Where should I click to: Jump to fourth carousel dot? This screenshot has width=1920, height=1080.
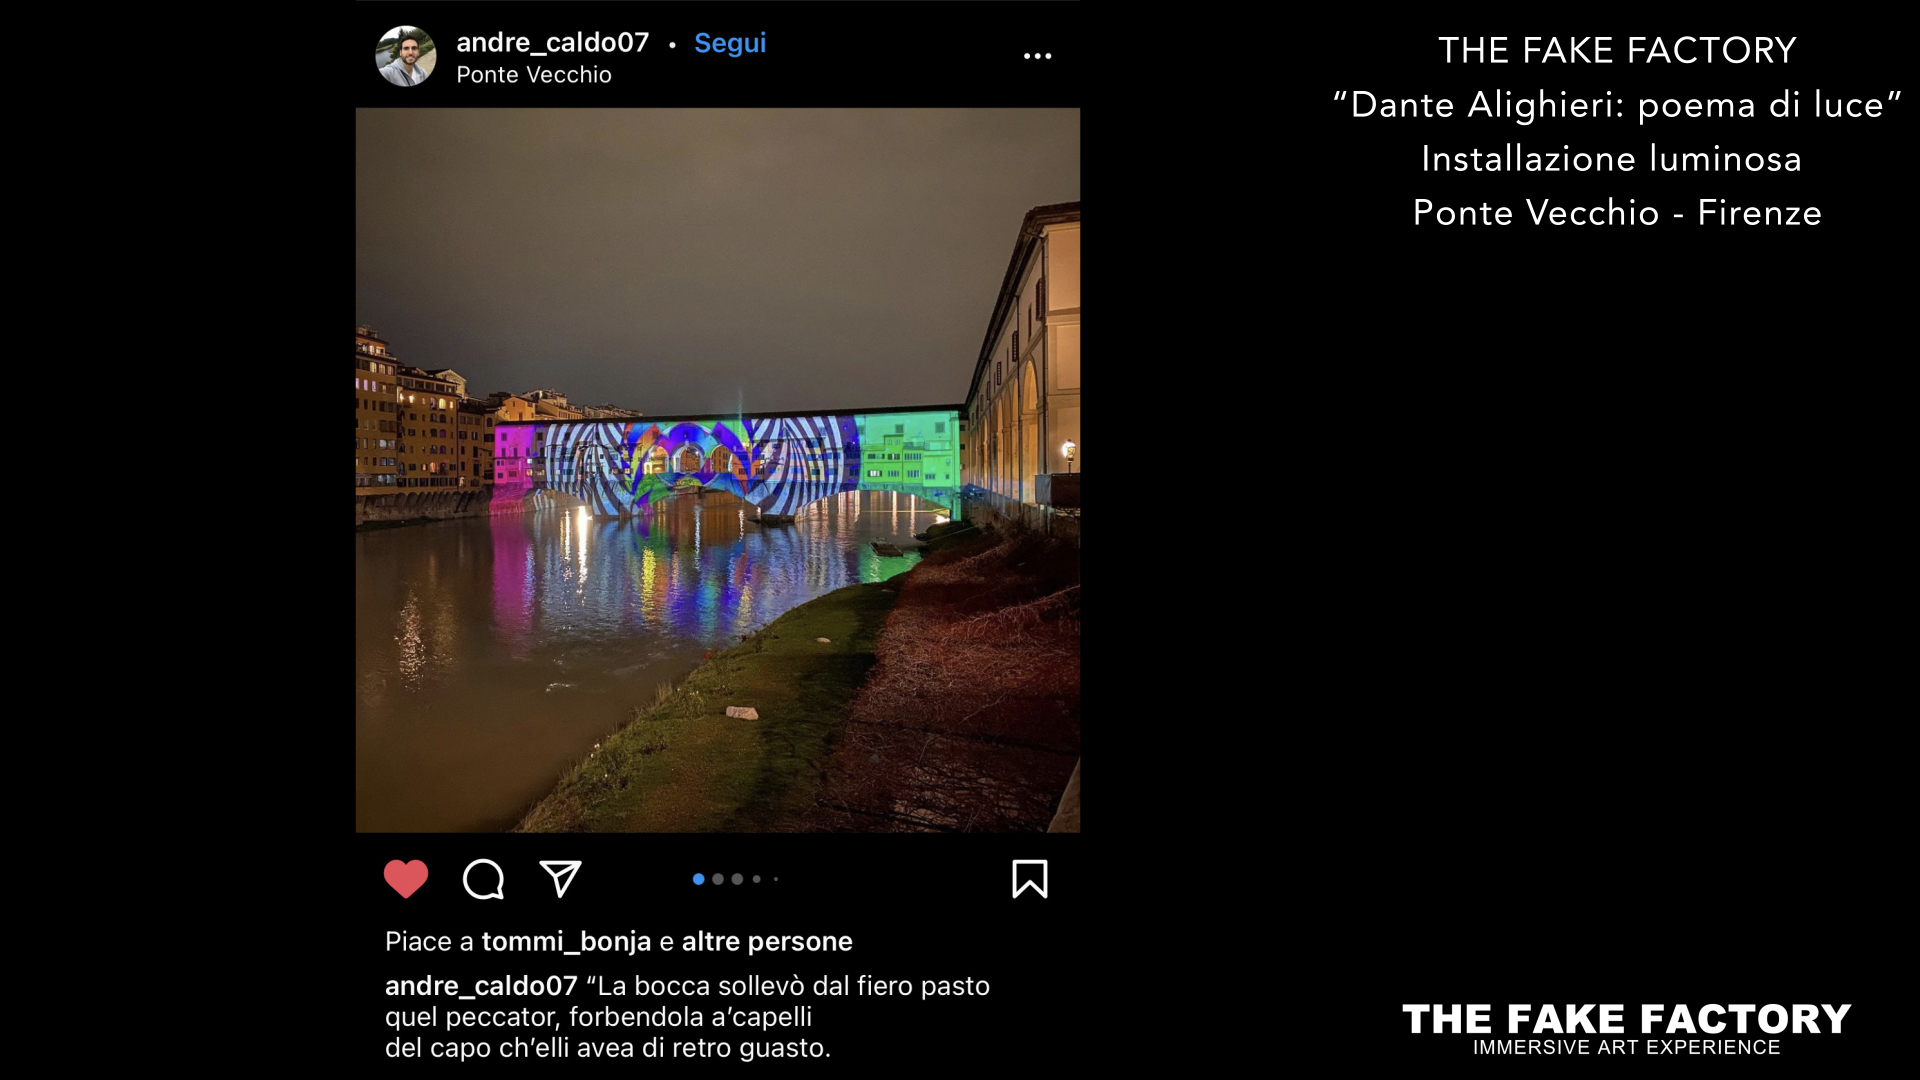click(x=757, y=879)
